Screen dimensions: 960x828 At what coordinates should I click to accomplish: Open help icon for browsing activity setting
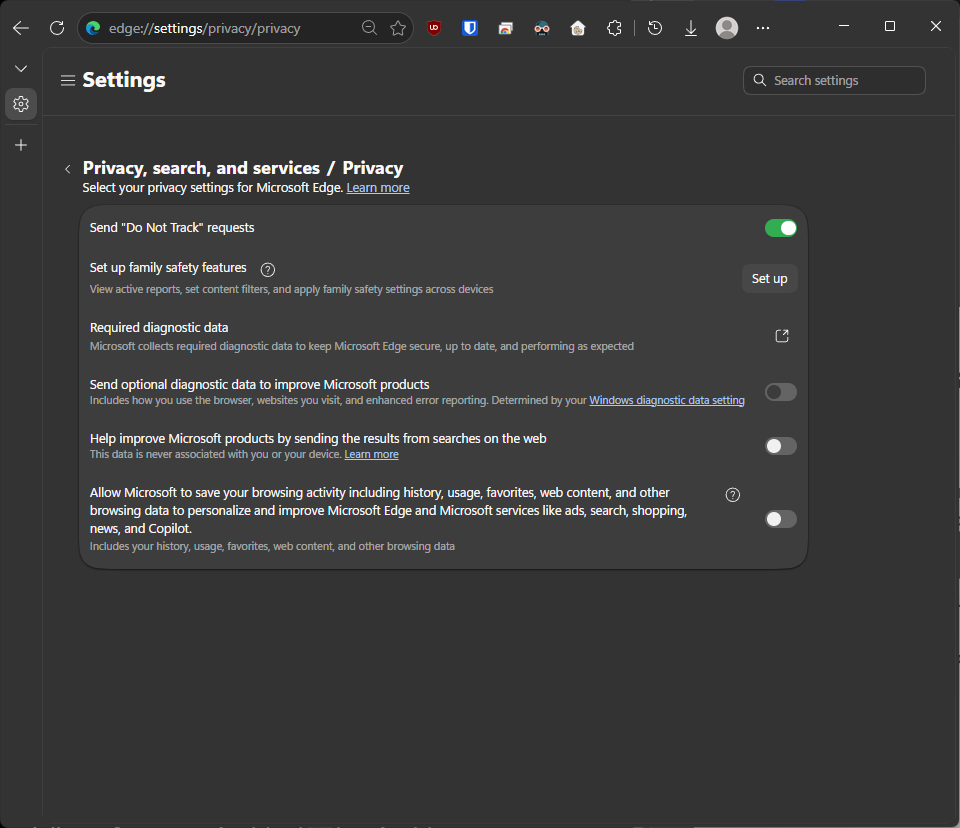pyautogui.click(x=733, y=495)
